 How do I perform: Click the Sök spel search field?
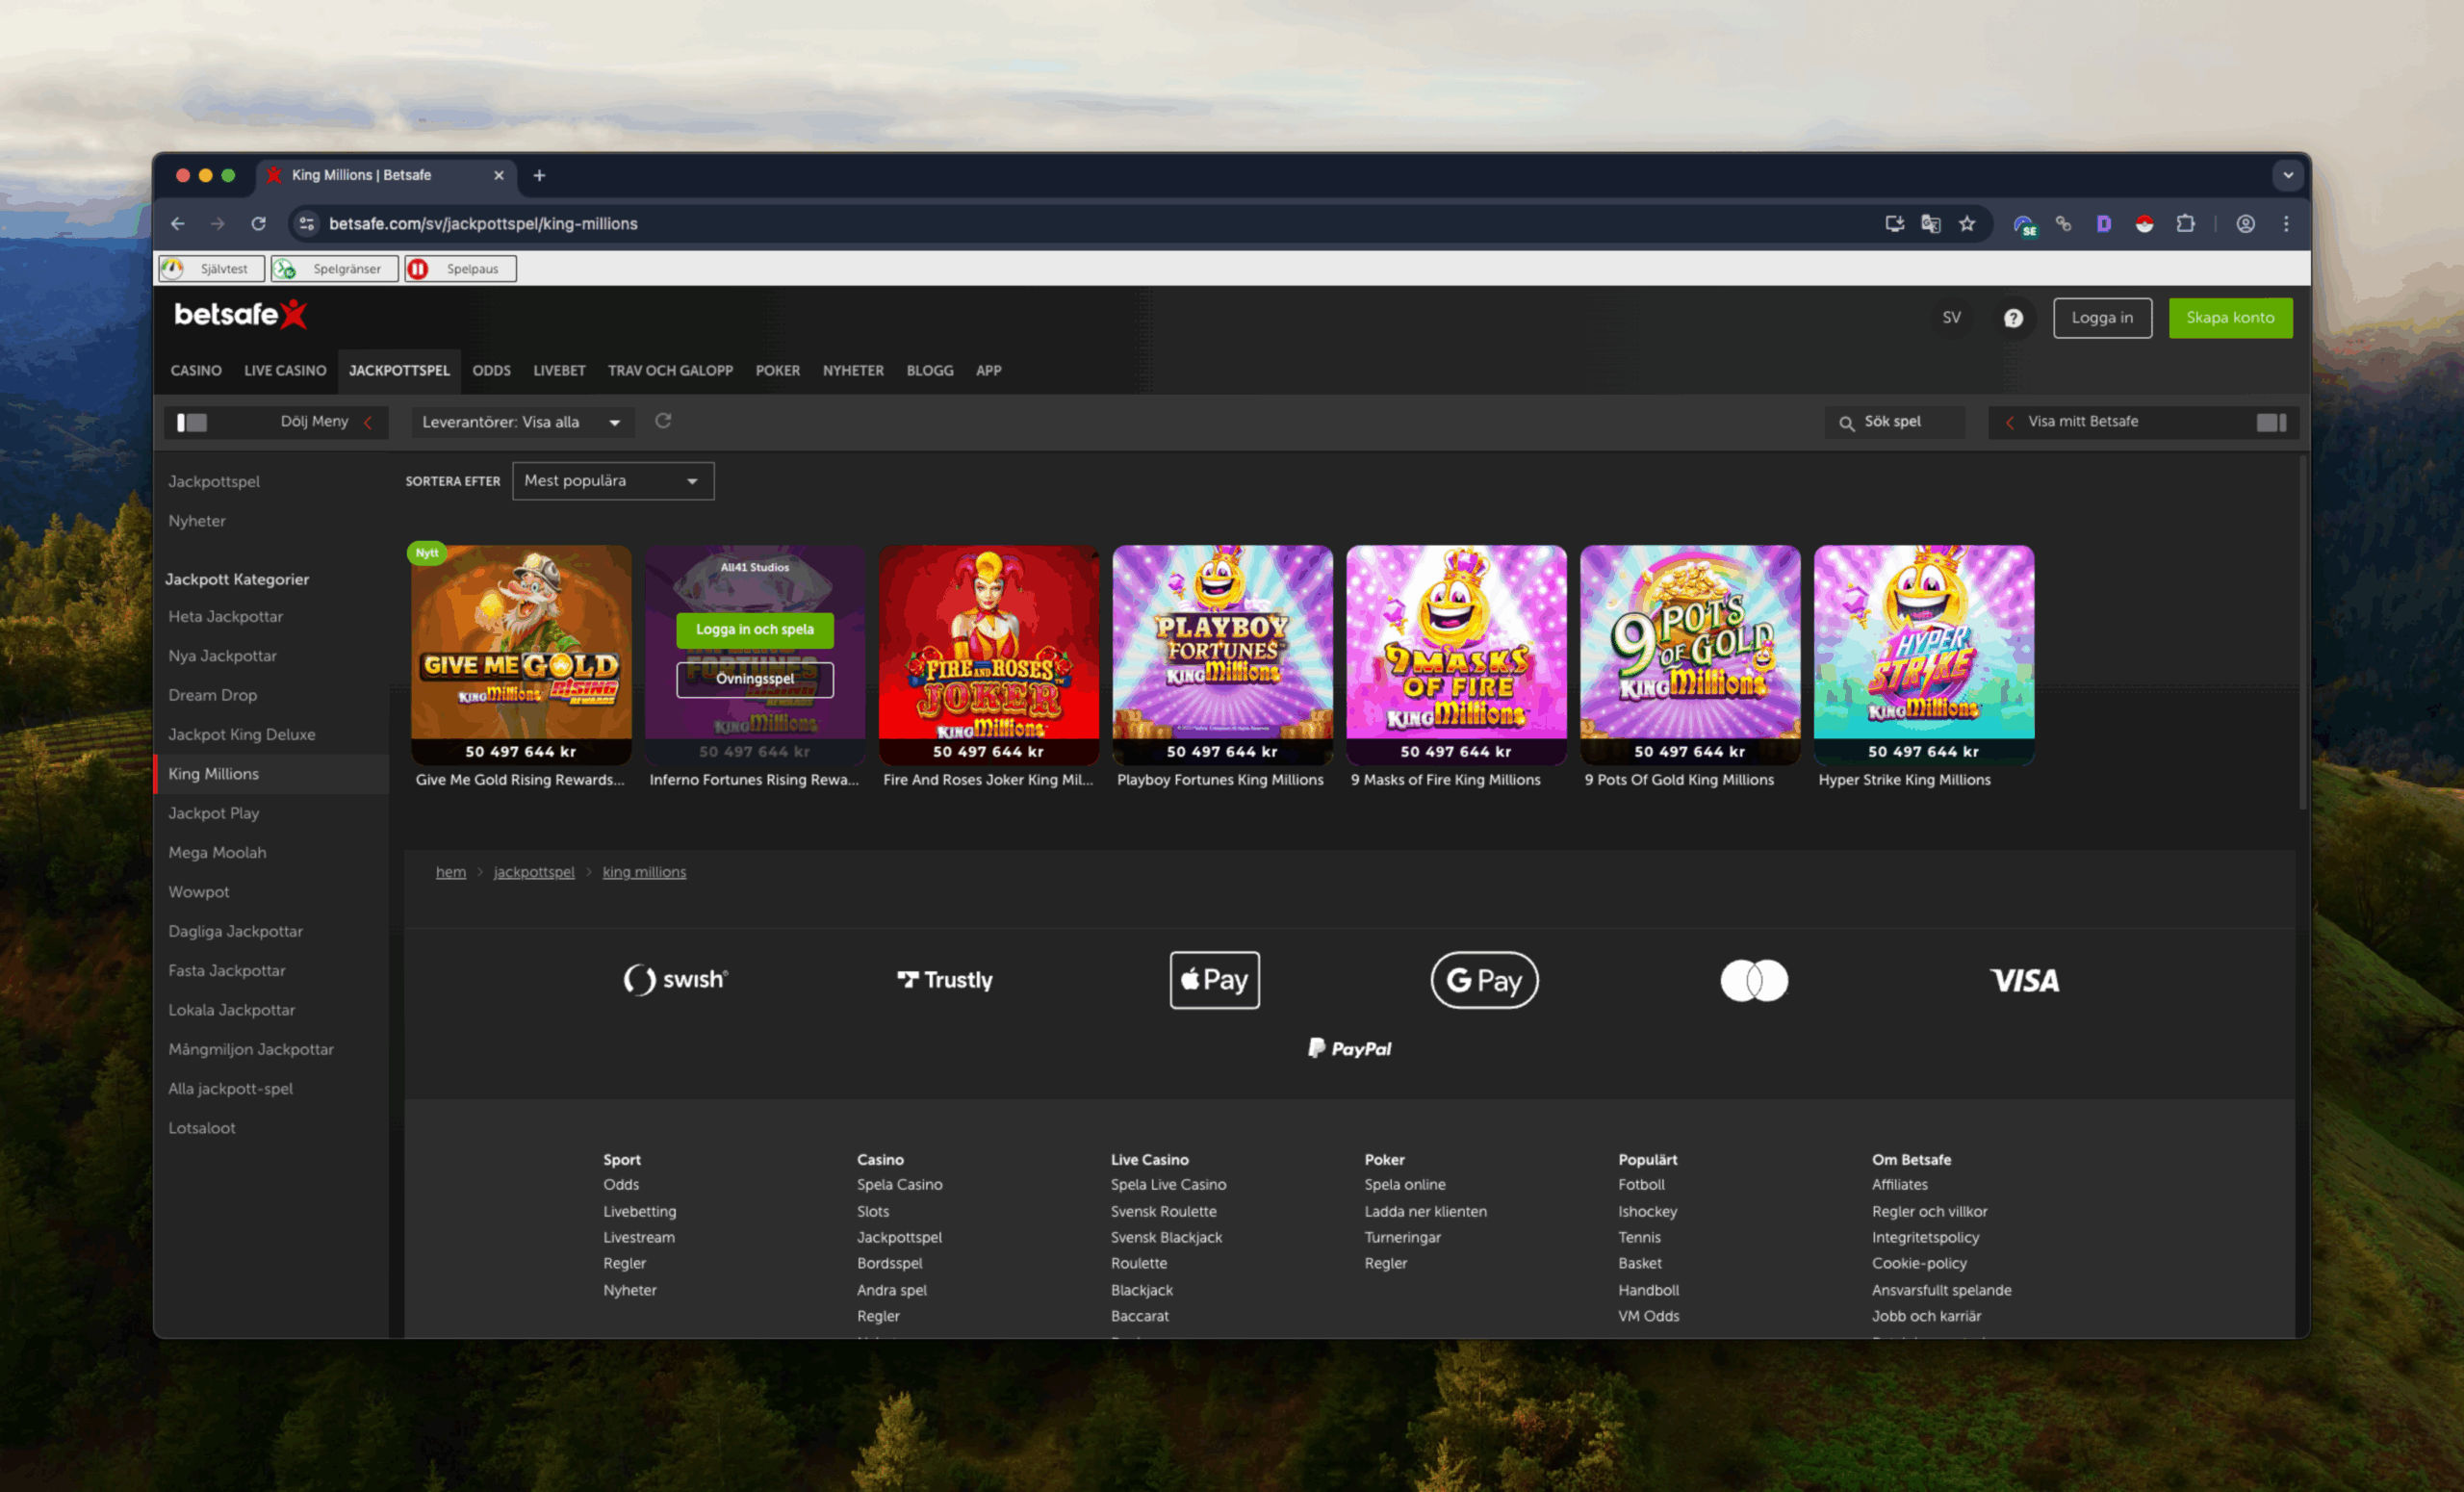tap(1894, 422)
